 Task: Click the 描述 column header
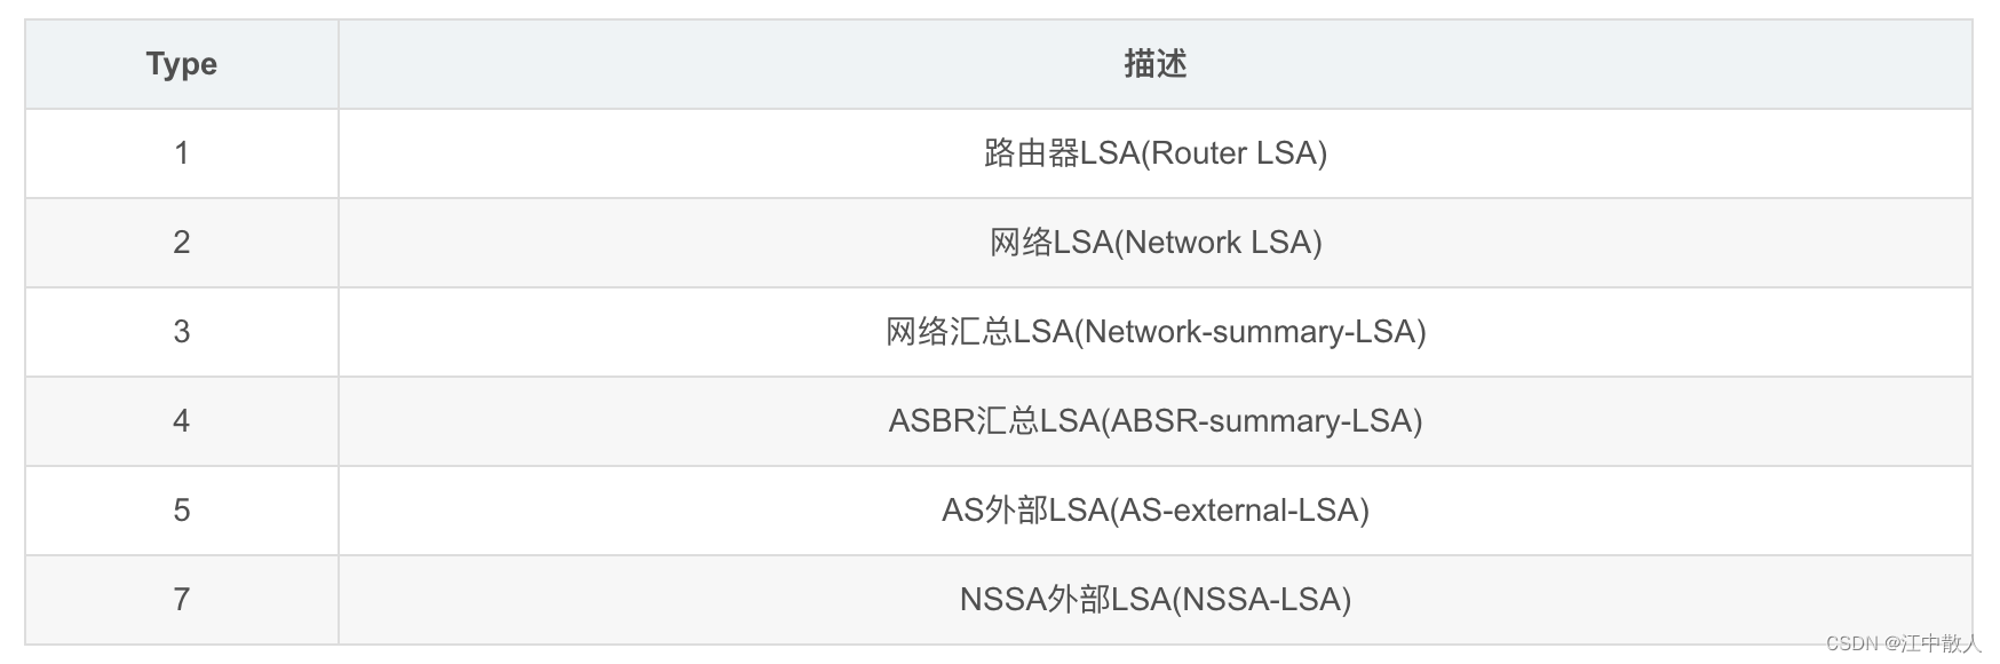(1155, 64)
